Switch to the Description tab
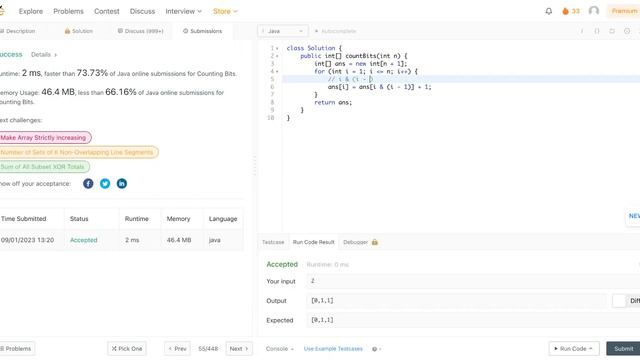The width and height of the screenshot is (640, 360). [x=18, y=31]
